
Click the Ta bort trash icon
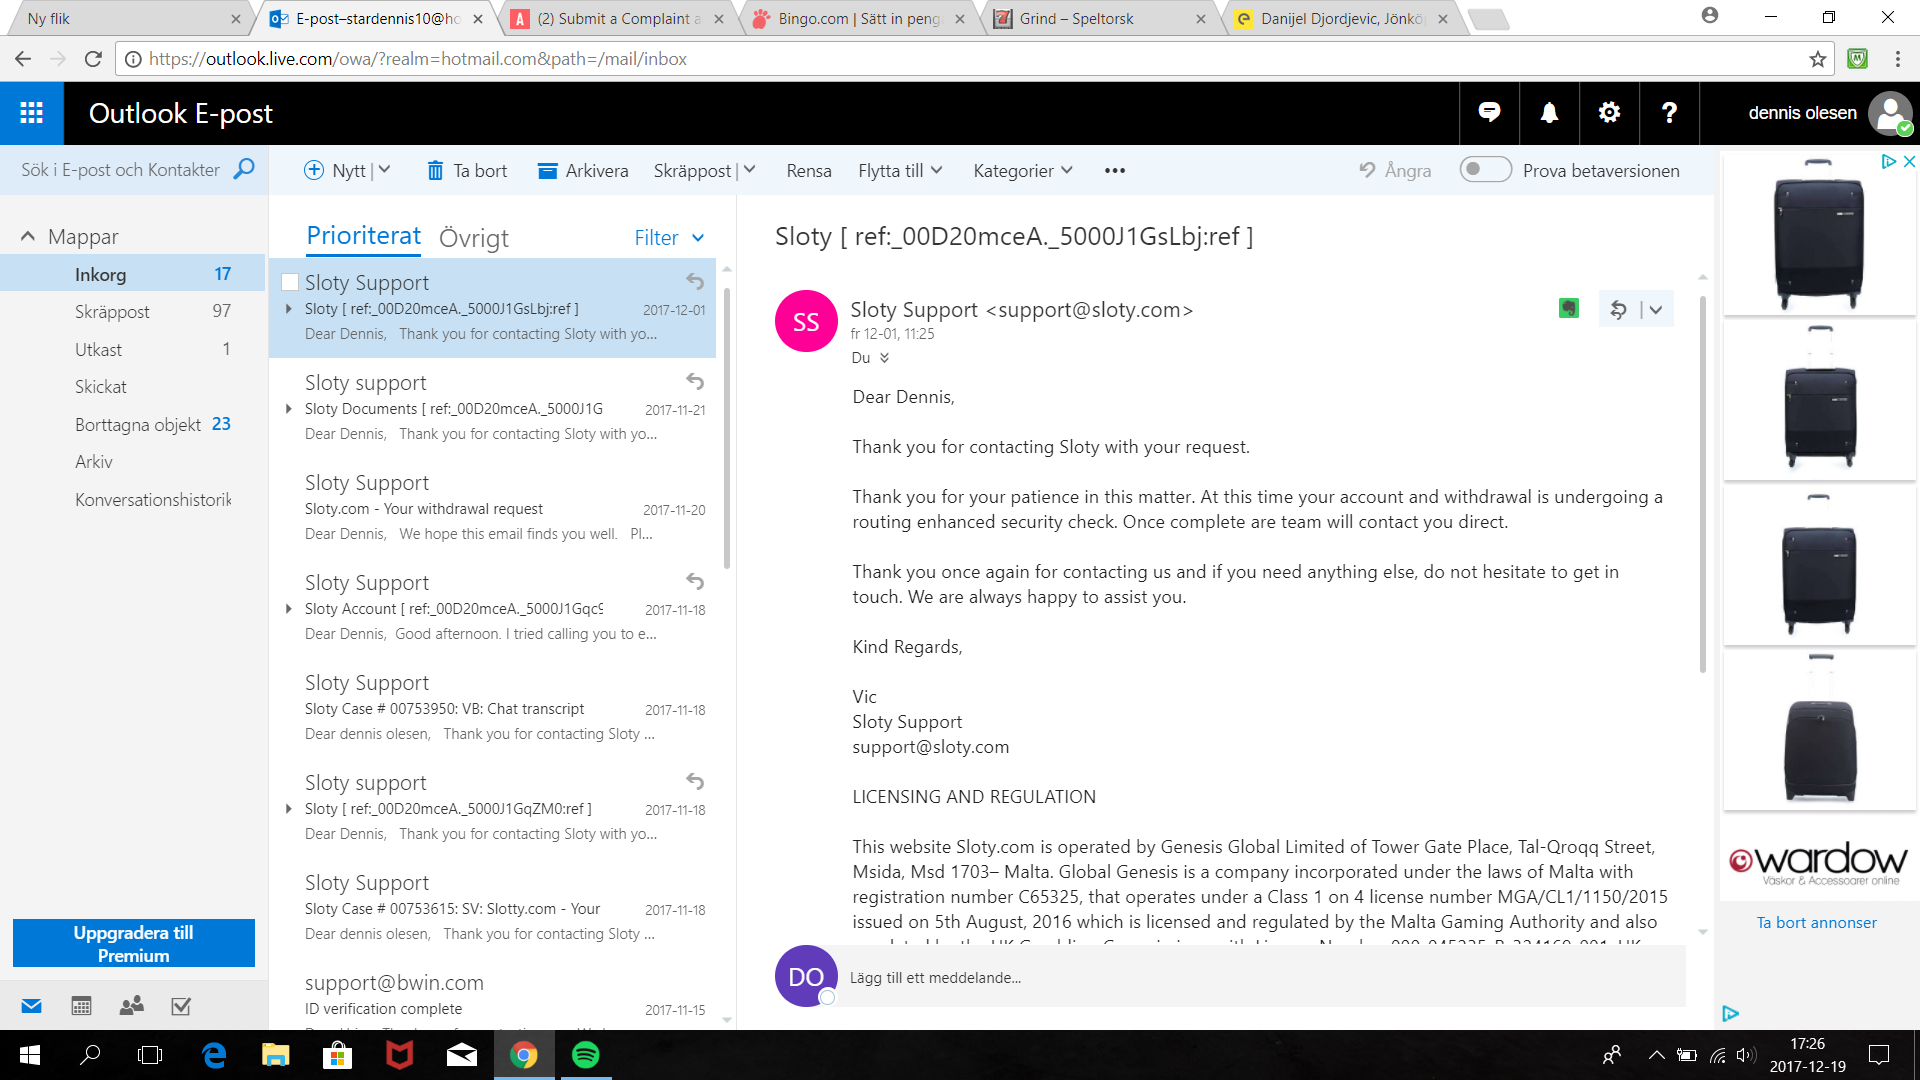tap(435, 171)
